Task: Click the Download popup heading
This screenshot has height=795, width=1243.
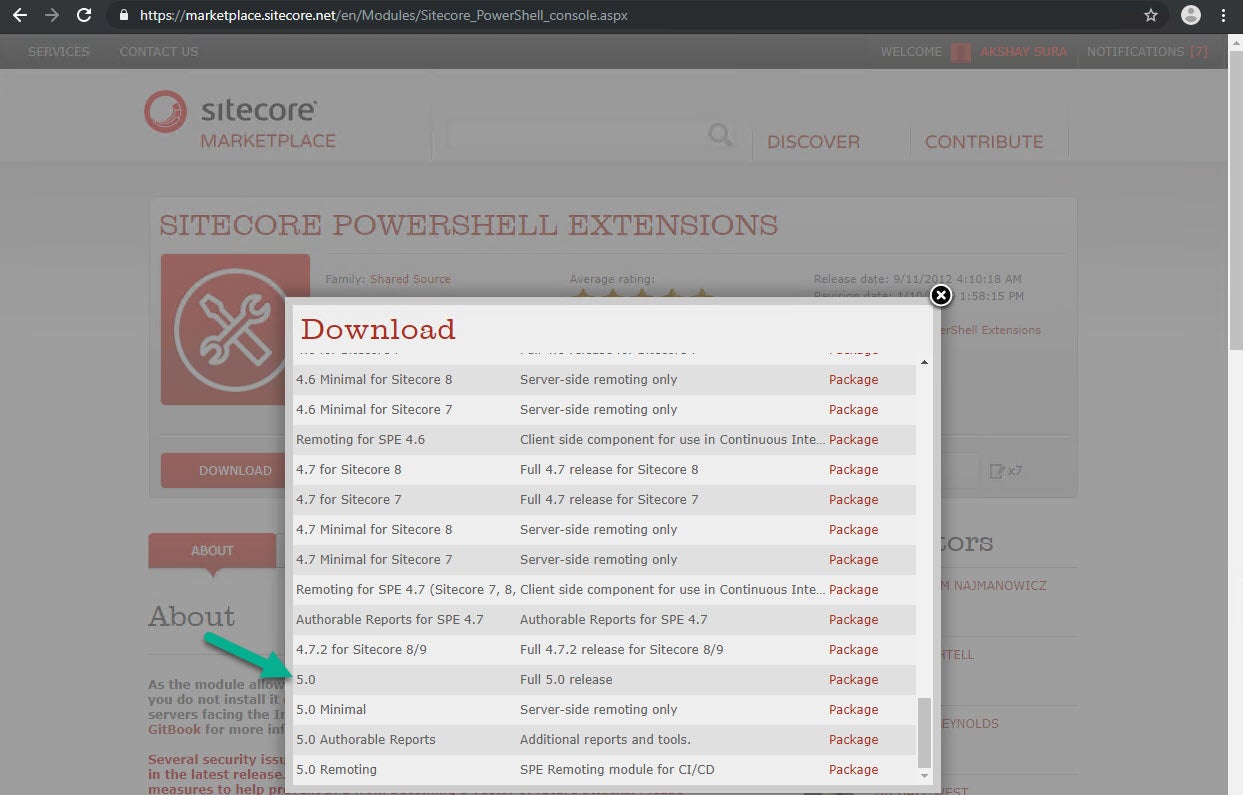Action: pos(378,329)
